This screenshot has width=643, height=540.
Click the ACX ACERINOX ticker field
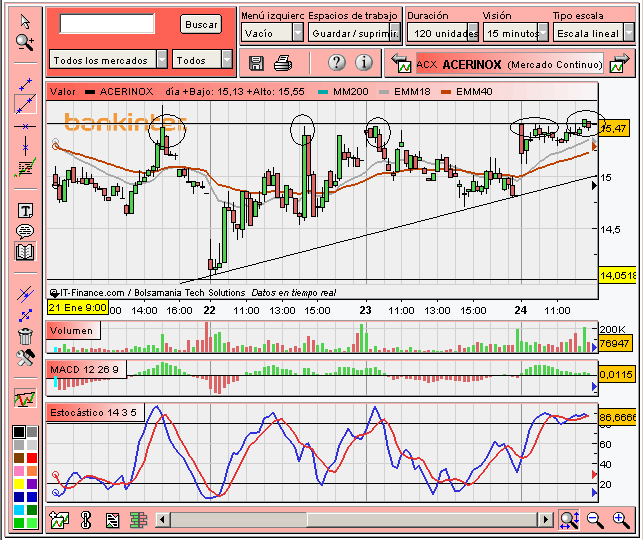(x=509, y=64)
